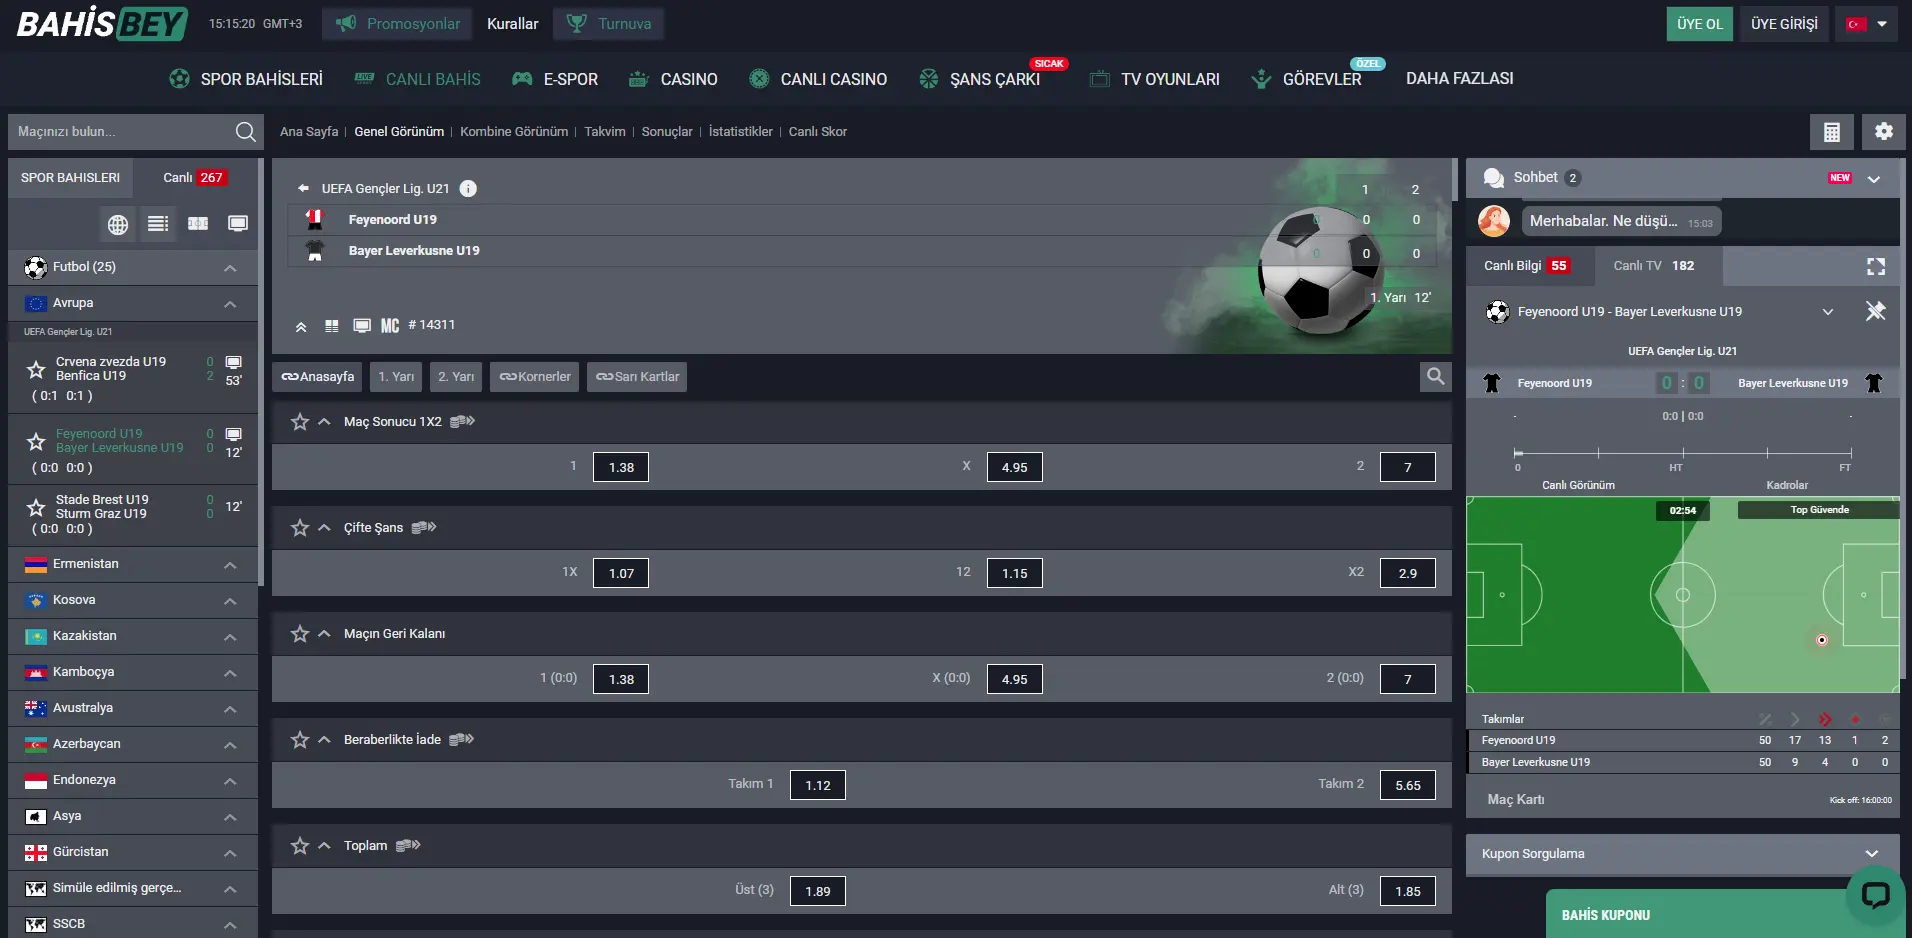Collapse the Sohbet panel
The width and height of the screenshot is (1912, 938).
[x=1874, y=179]
